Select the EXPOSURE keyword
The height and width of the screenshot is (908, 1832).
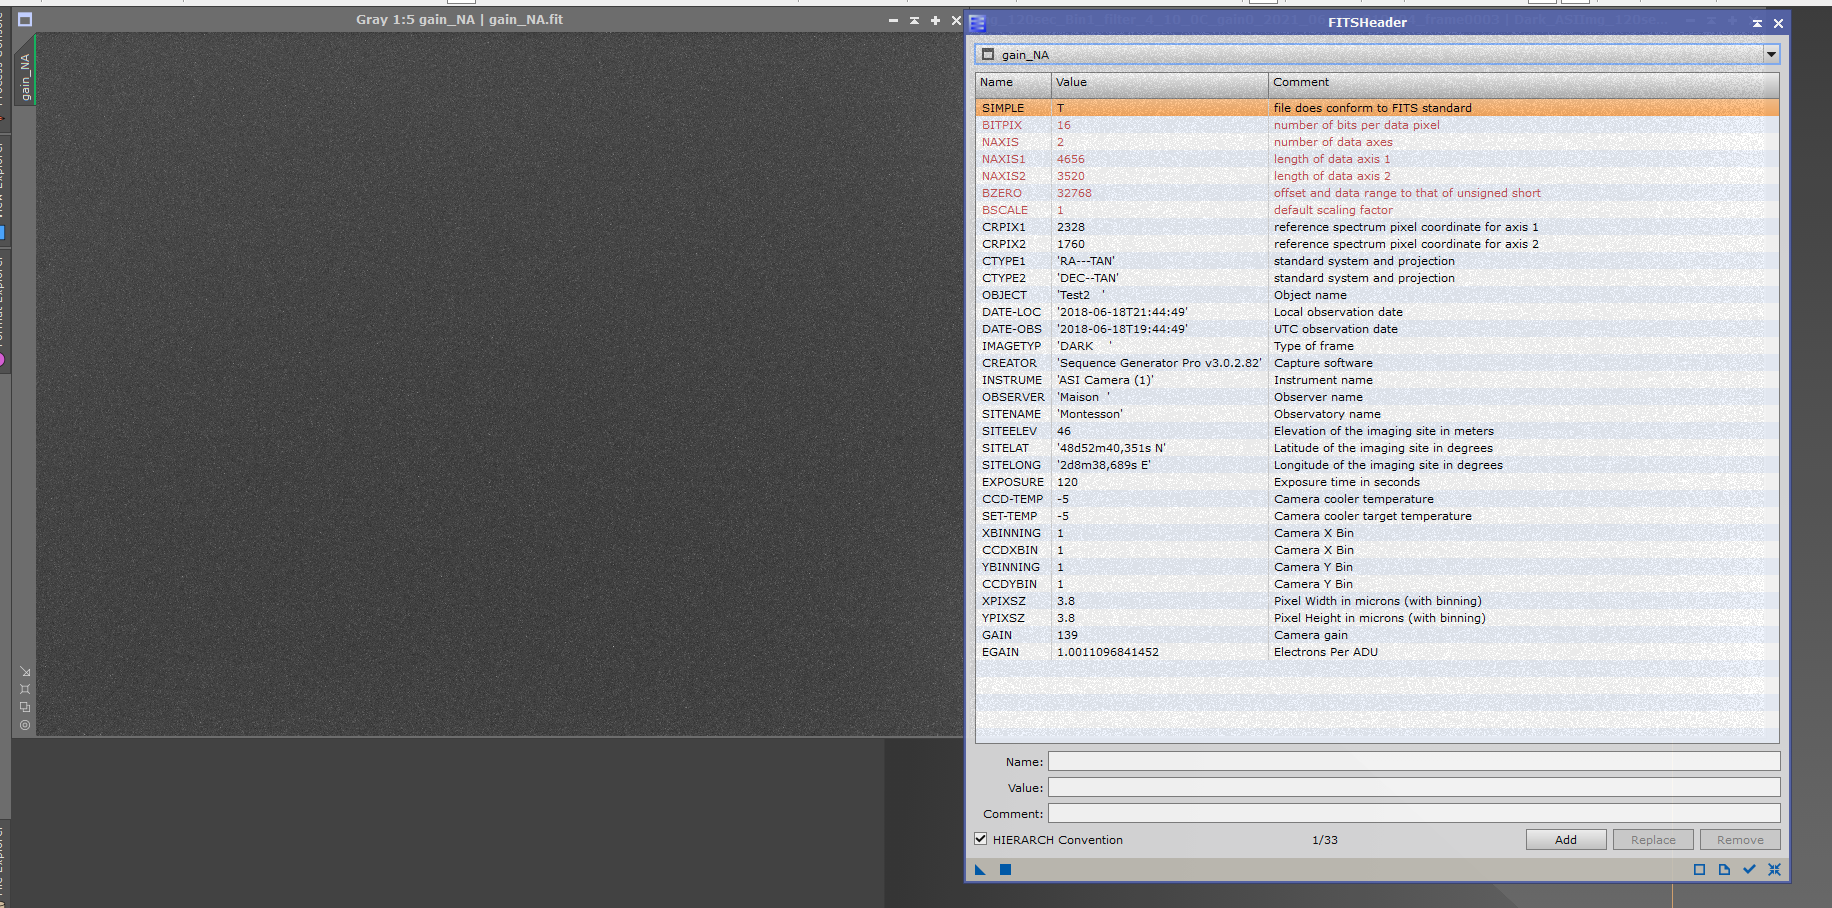point(1013,482)
